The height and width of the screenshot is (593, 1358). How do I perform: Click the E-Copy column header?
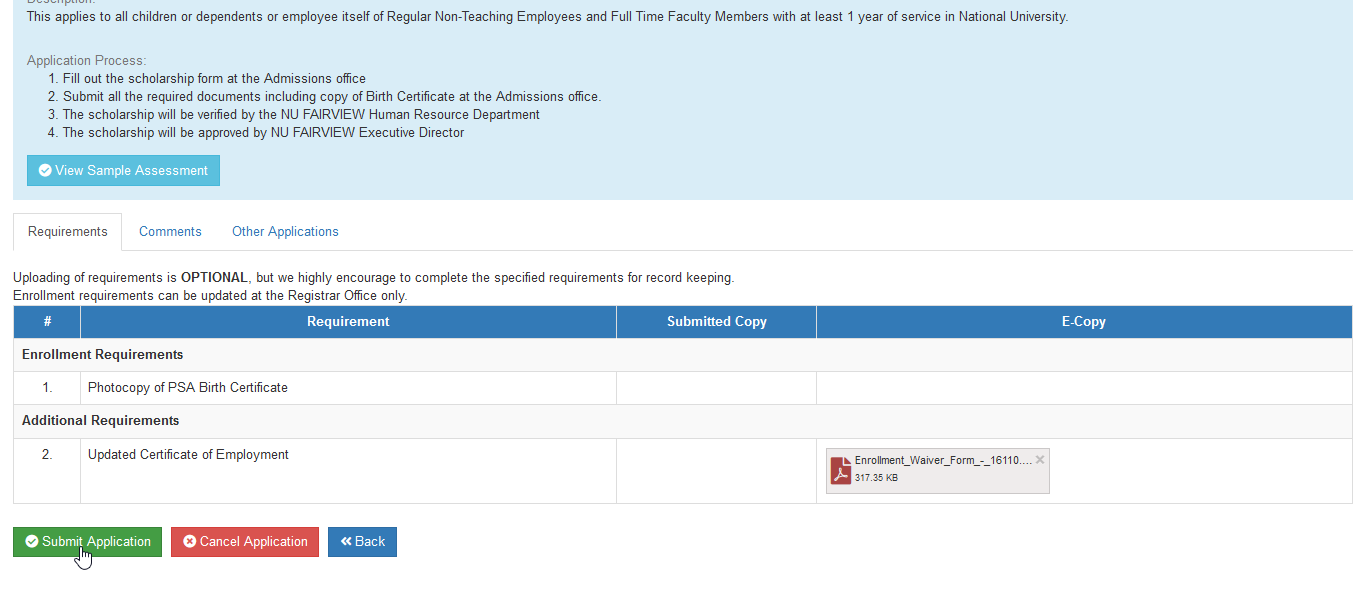click(1084, 322)
